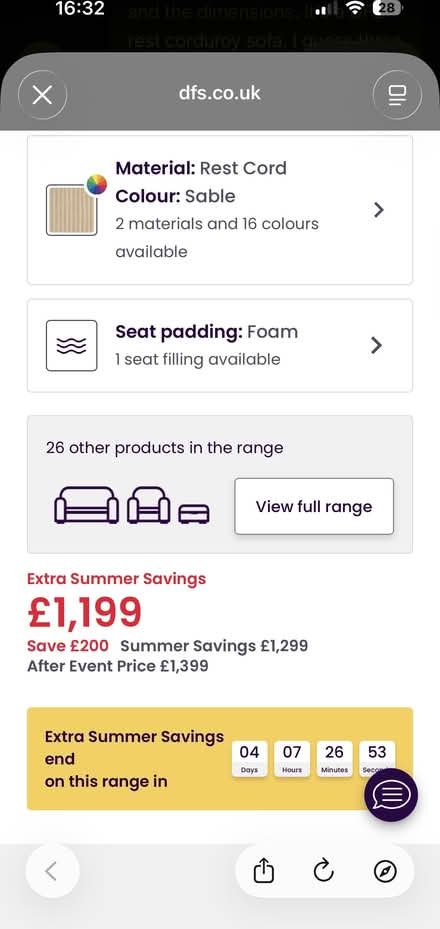This screenshot has height=929, width=440.
Task: Reload the page with refresh icon
Action: coord(324,871)
